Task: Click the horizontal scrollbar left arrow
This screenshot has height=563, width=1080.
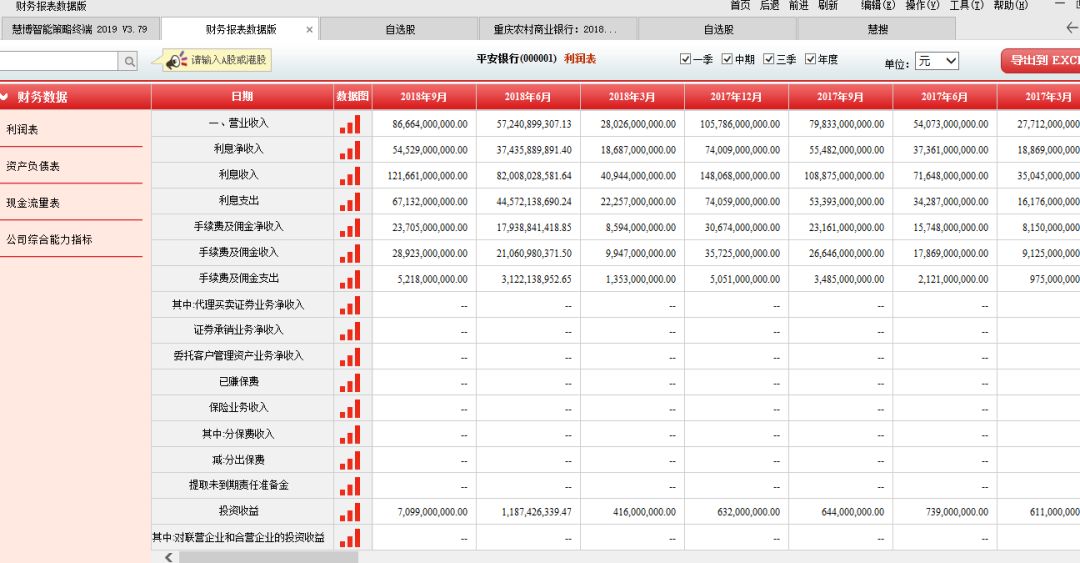Action: [168, 557]
